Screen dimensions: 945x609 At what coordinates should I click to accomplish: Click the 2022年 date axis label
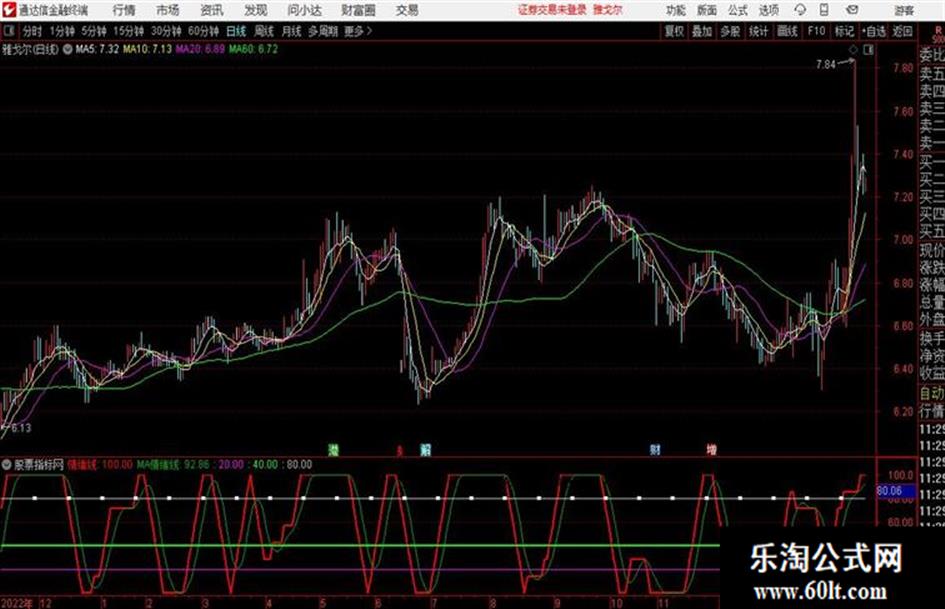(17, 603)
